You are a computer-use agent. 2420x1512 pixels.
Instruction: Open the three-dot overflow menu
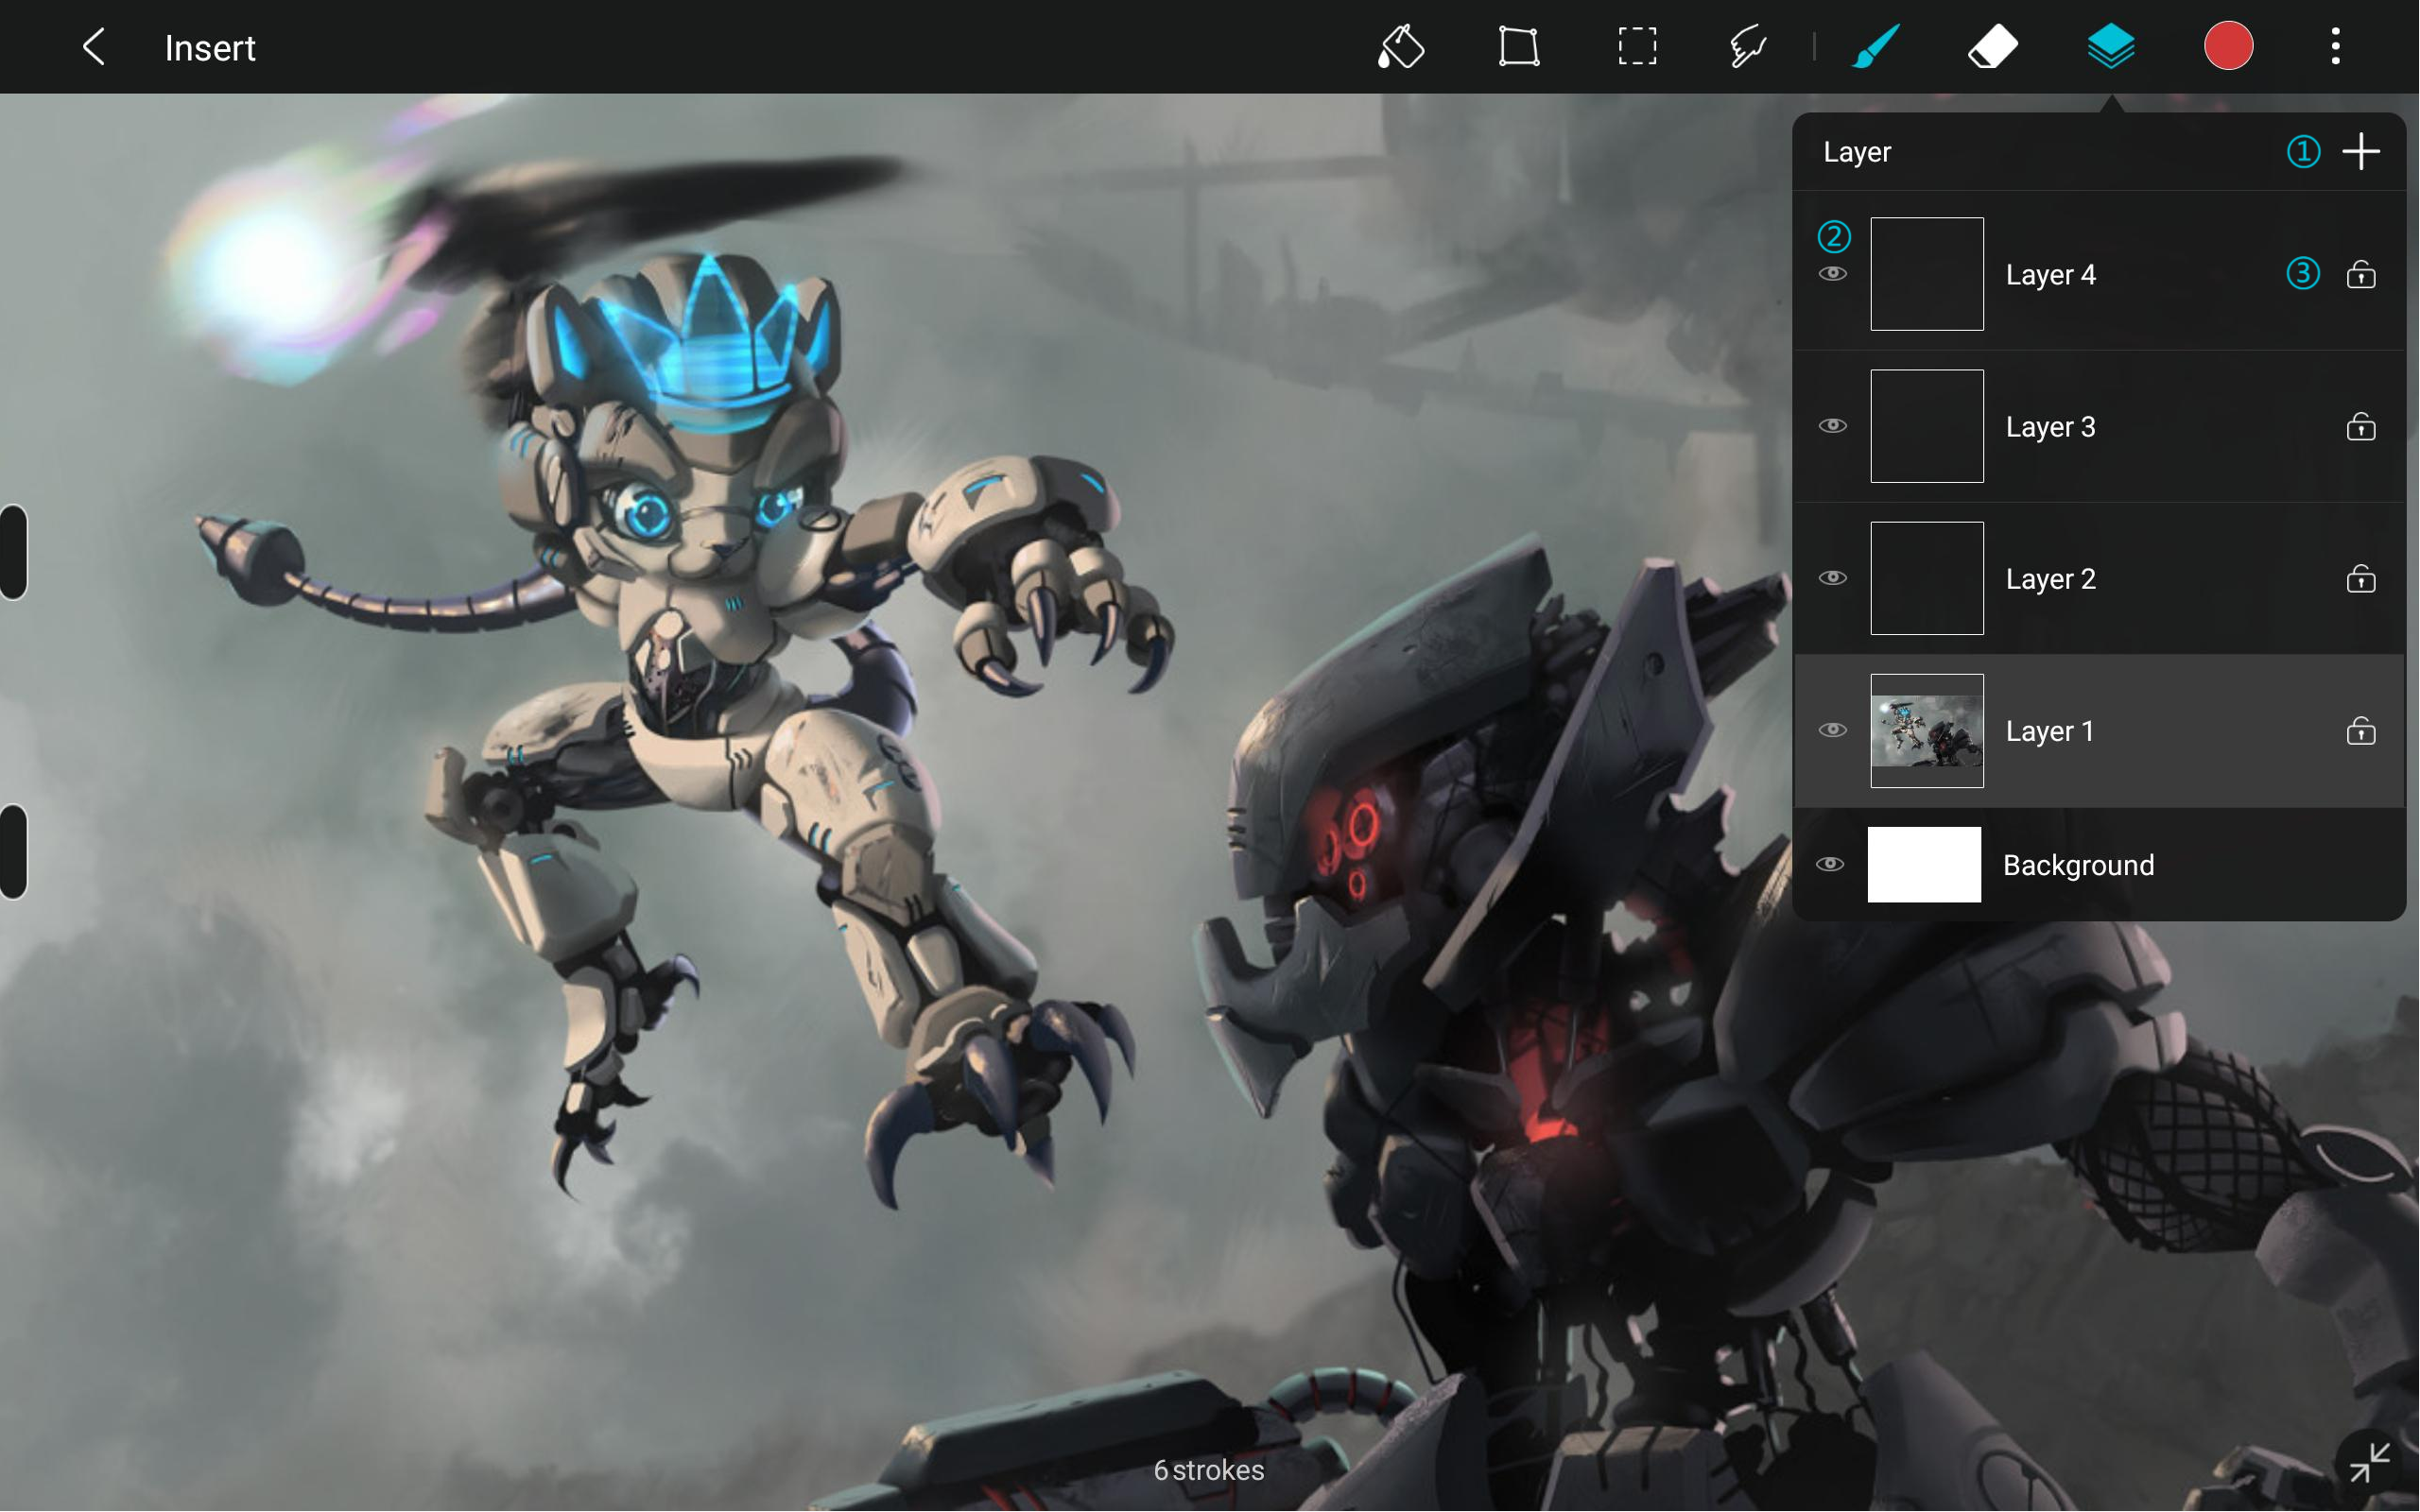pyautogui.click(x=2335, y=47)
